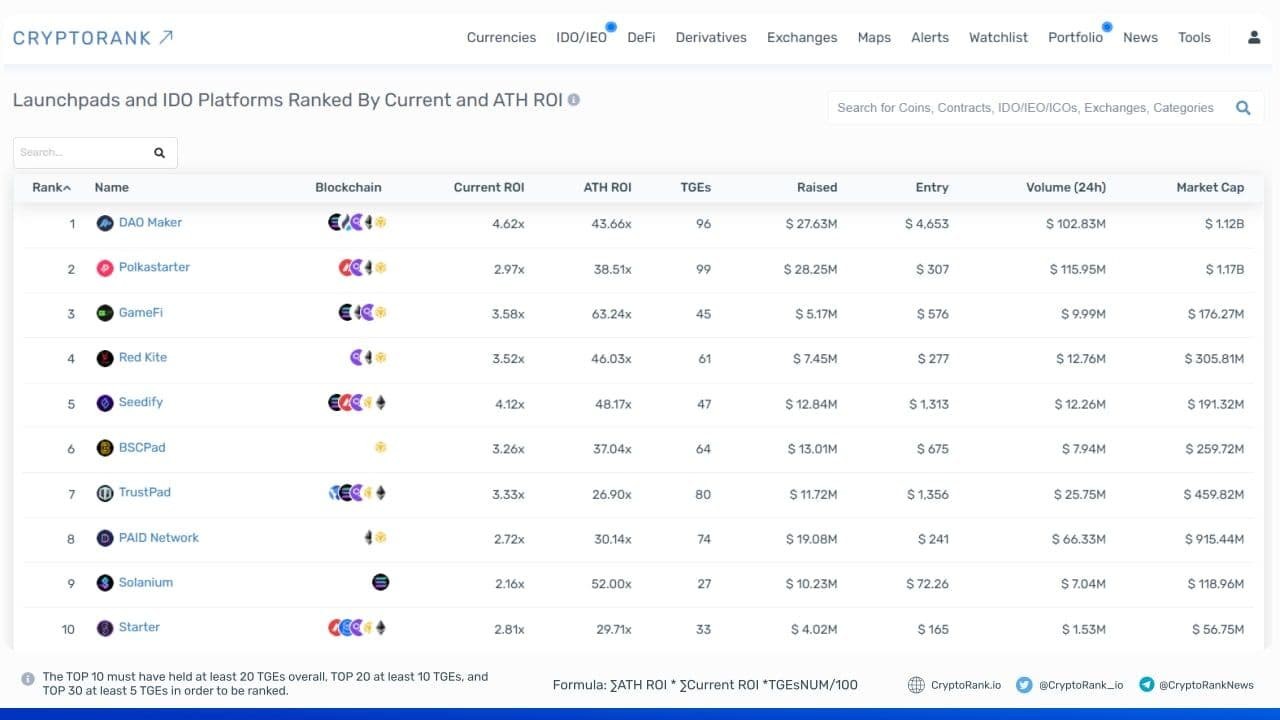Click the BSCPad logo icon
The height and width of the screenshot is (720, 1280).
click(105, 448)
